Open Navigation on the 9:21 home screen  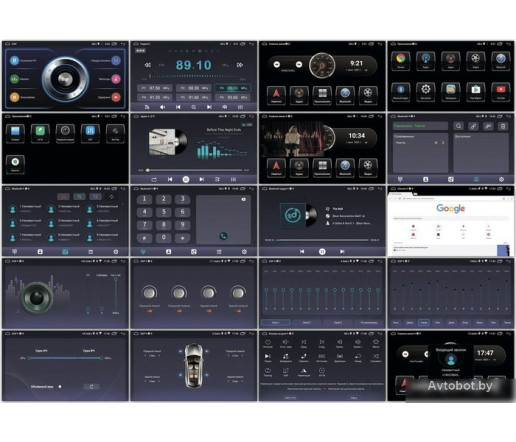(276, 95)
